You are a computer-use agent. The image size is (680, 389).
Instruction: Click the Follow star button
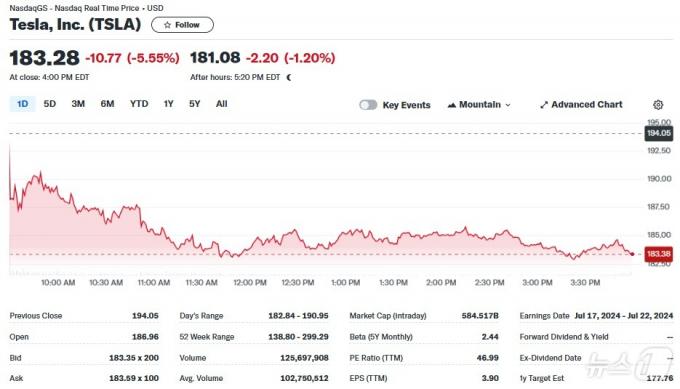(182, 25)
